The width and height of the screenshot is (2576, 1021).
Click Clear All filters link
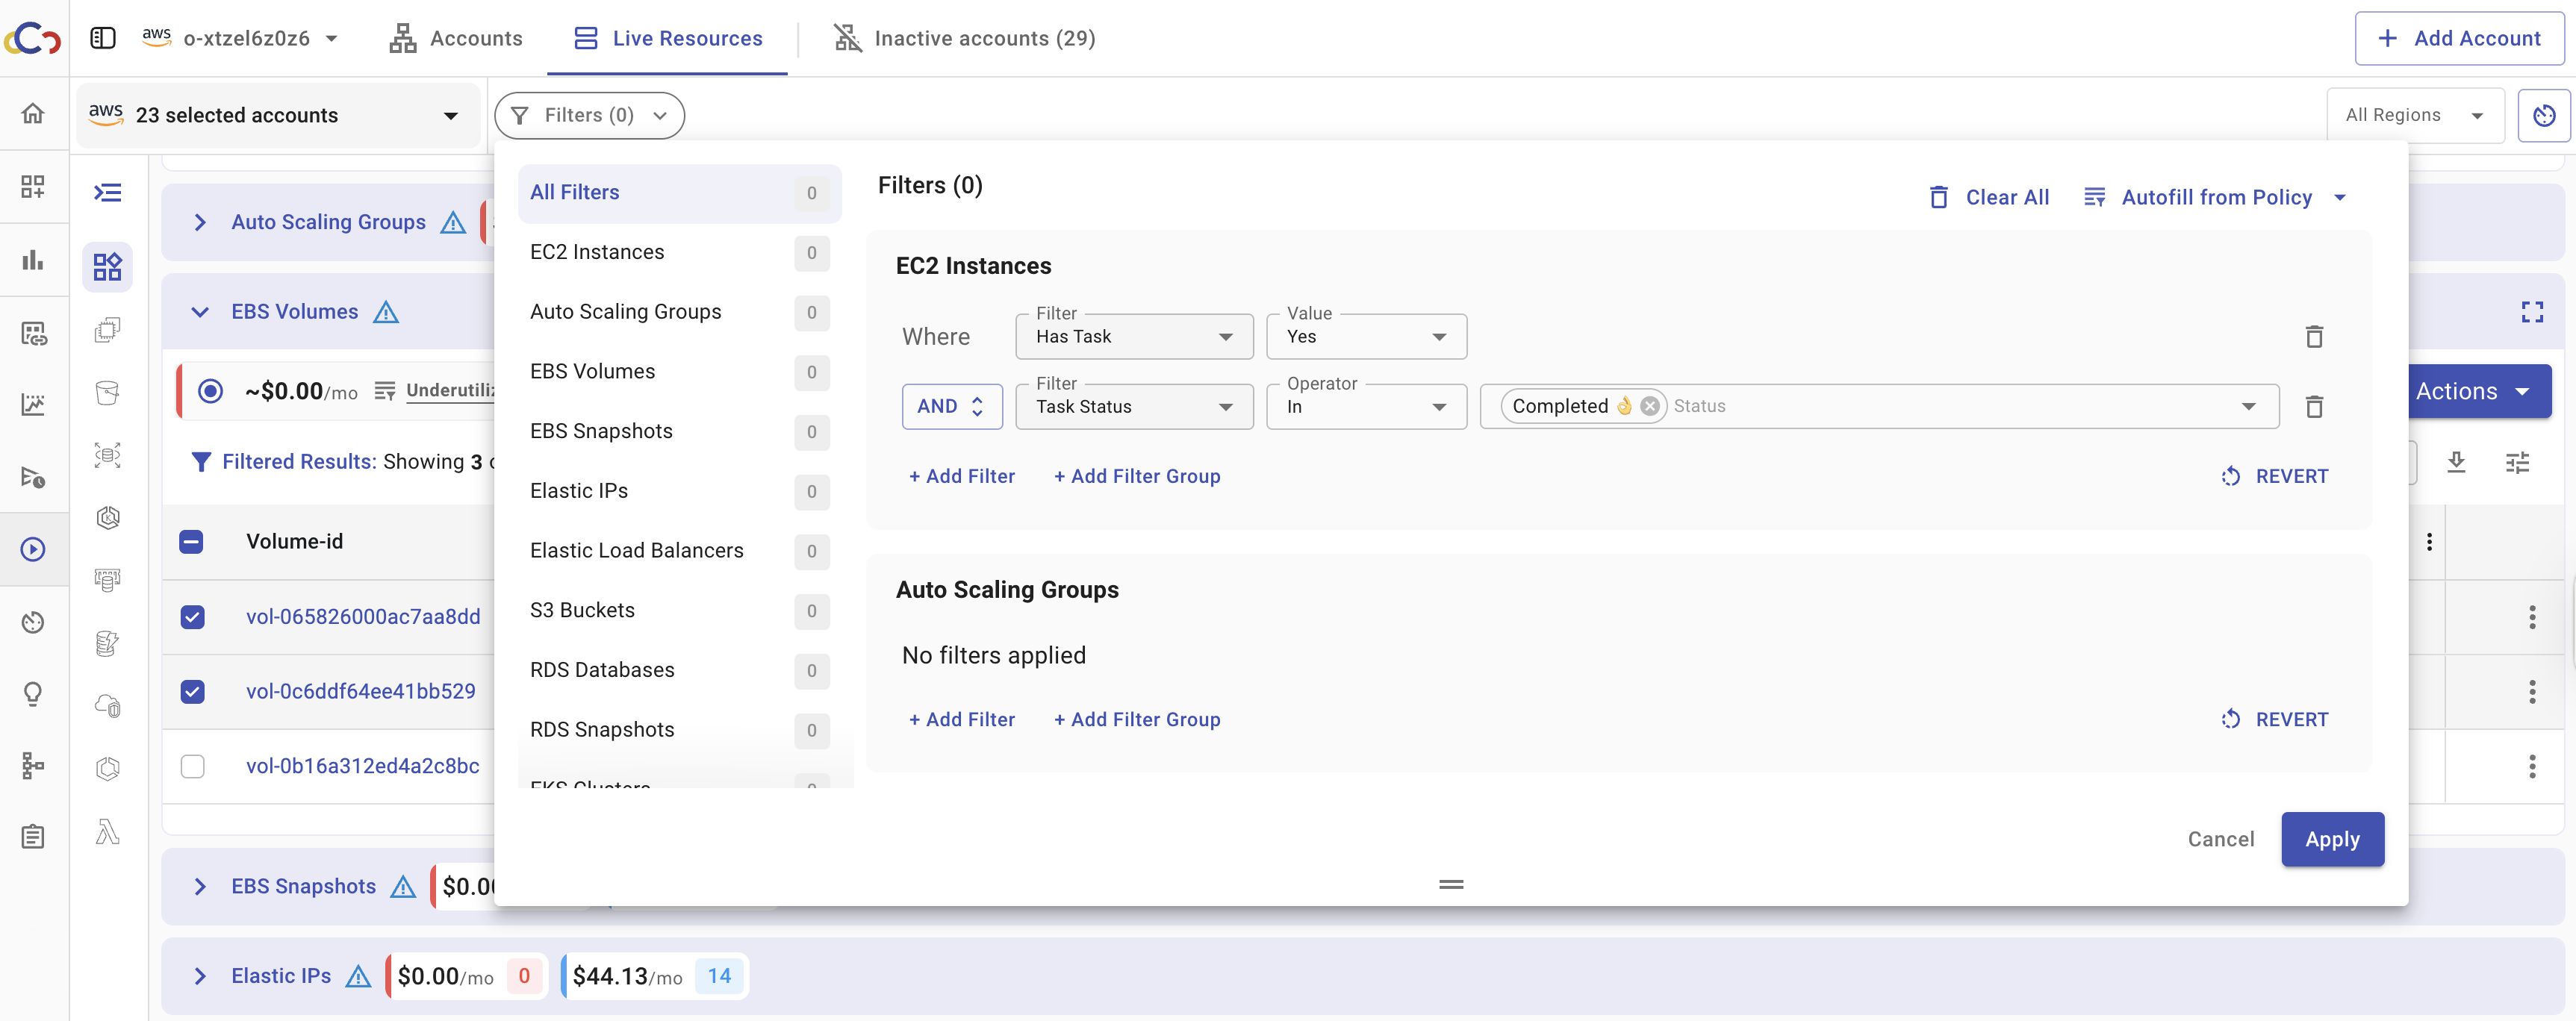tap(1989, 197)
